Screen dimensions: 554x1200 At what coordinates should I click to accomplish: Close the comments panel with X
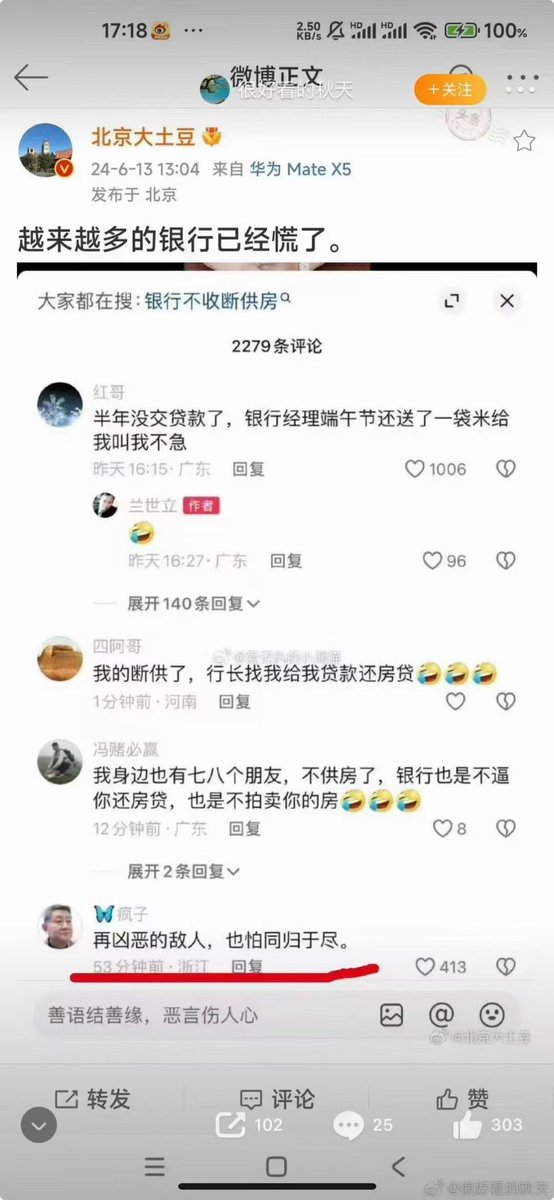(x=507, y=301)
